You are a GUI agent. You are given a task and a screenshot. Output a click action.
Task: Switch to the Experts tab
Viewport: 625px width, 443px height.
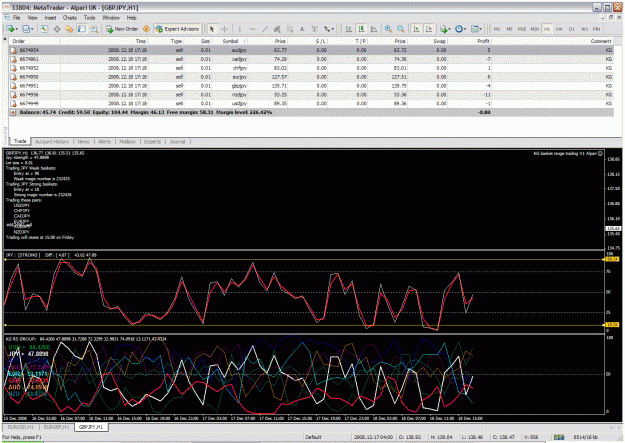pyautogui.click(x=152, y=142)
